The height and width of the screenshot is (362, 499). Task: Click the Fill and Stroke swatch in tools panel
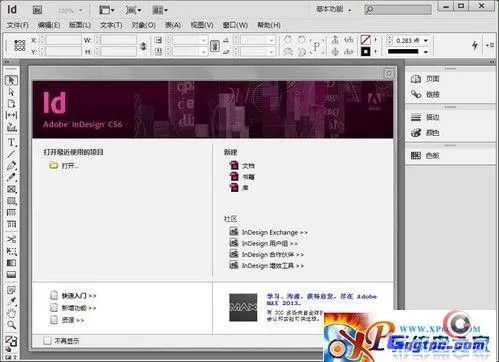point(11,340)
